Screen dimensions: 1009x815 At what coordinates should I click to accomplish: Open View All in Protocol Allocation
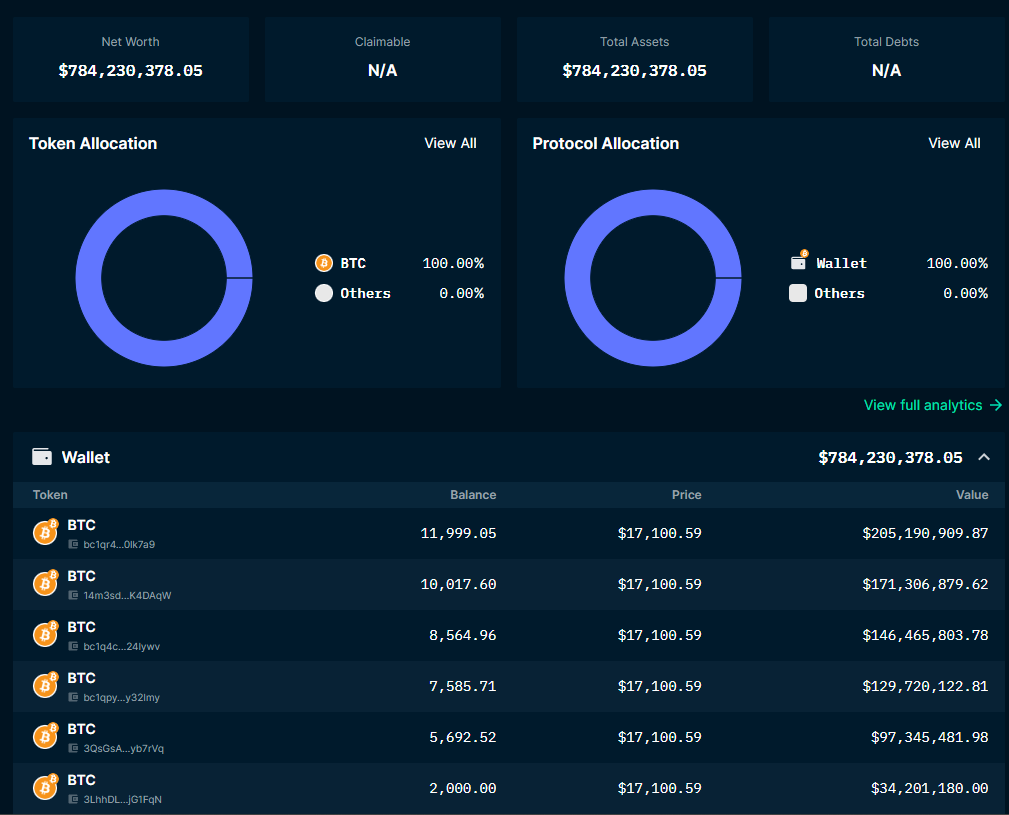(954, 143)
